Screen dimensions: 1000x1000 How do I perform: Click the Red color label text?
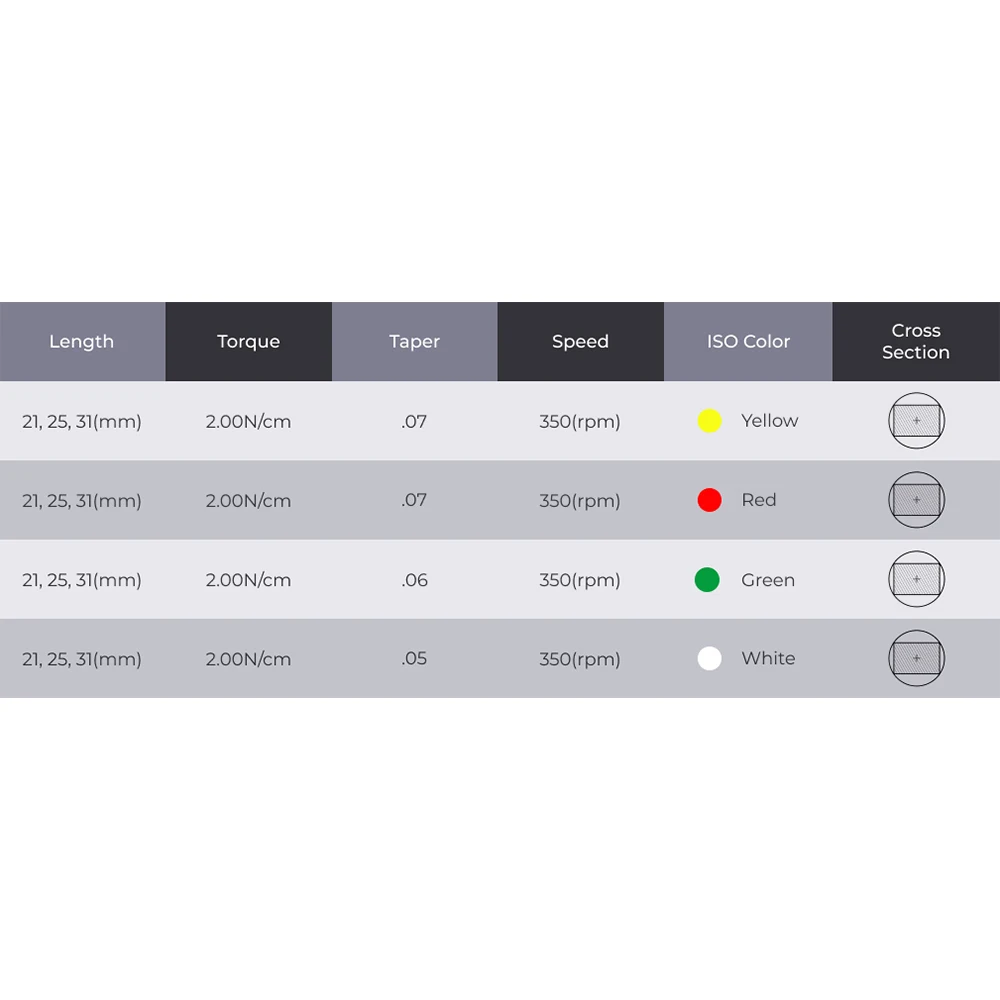point(759,500)
